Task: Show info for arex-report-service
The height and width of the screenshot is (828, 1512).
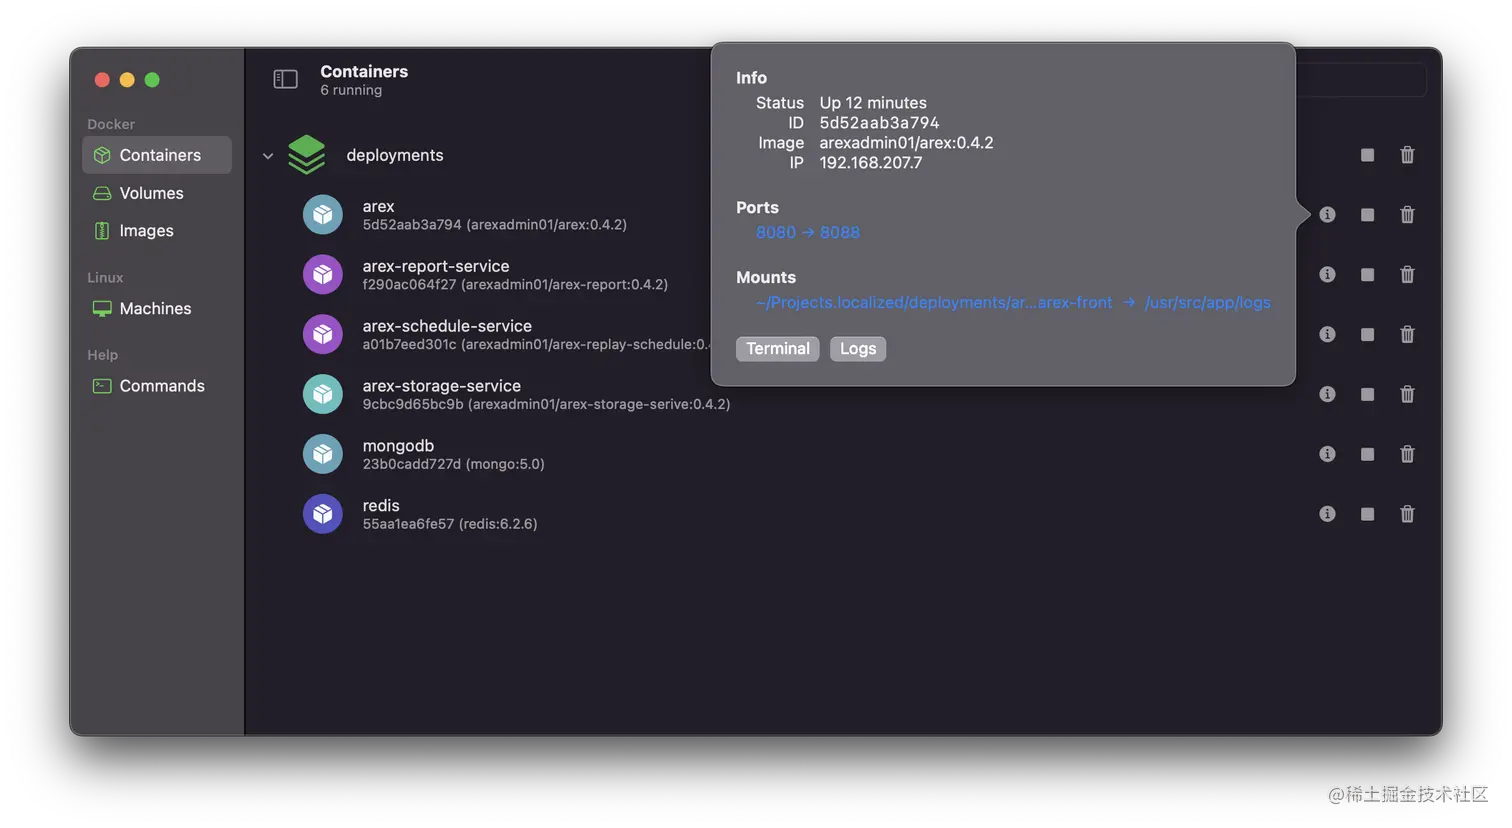Action: coord(1327,275)
